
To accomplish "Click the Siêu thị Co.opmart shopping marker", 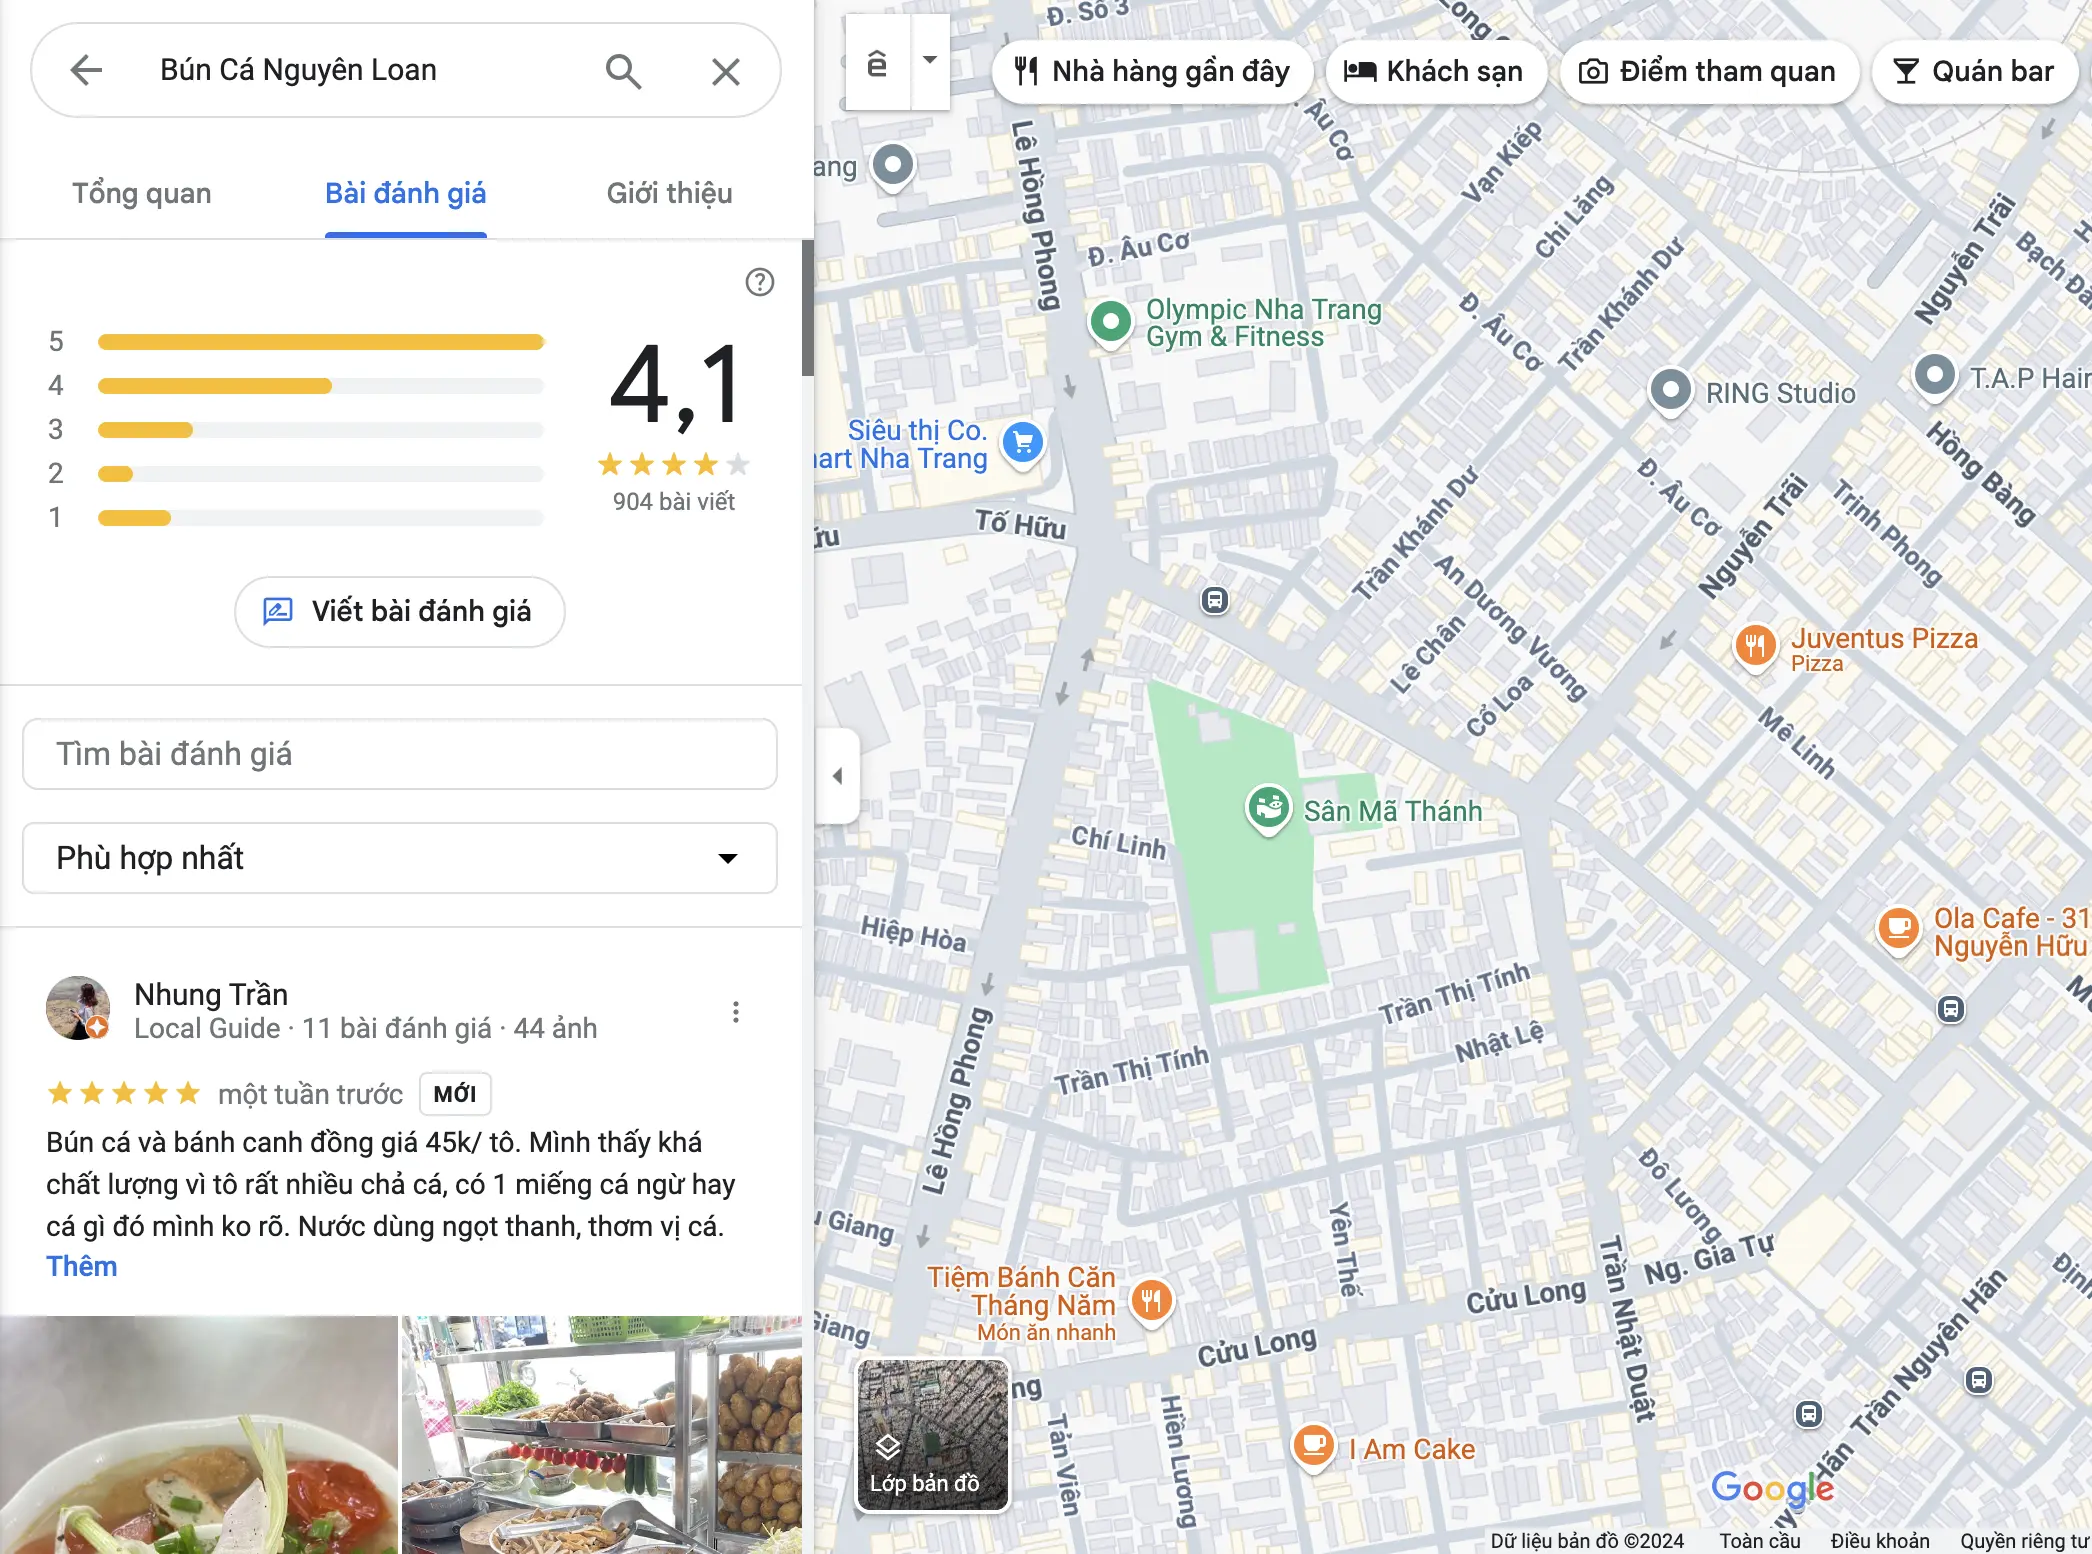I will [x=1023, y=443].
